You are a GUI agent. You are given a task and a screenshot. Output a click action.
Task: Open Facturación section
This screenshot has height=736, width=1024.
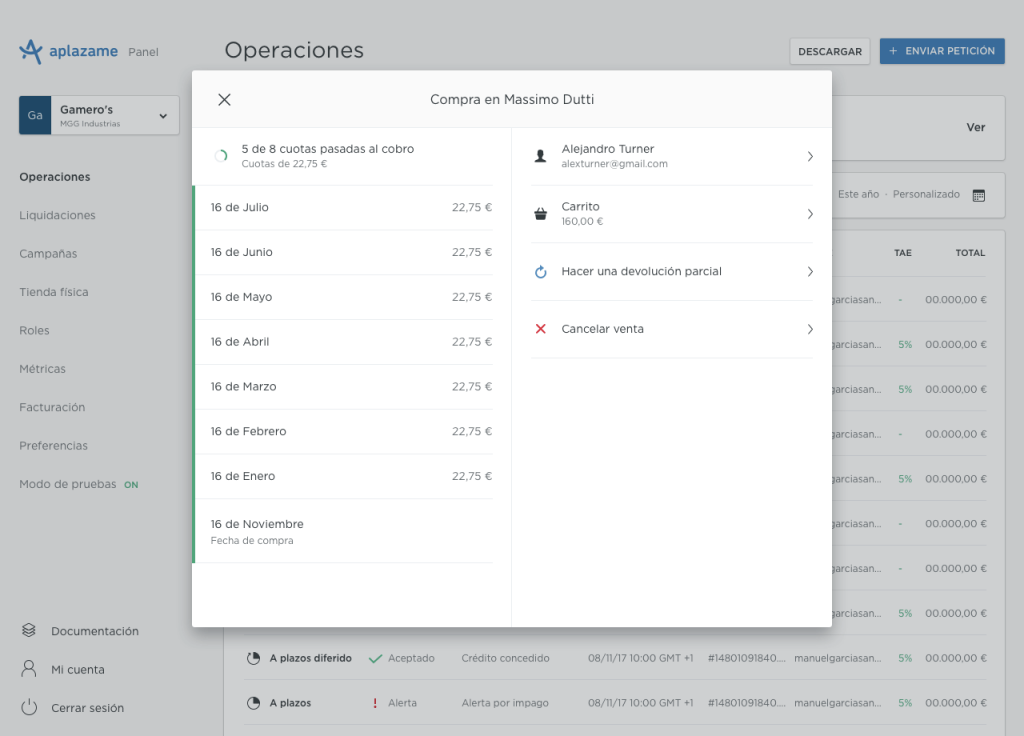click(x=52, y=407)
